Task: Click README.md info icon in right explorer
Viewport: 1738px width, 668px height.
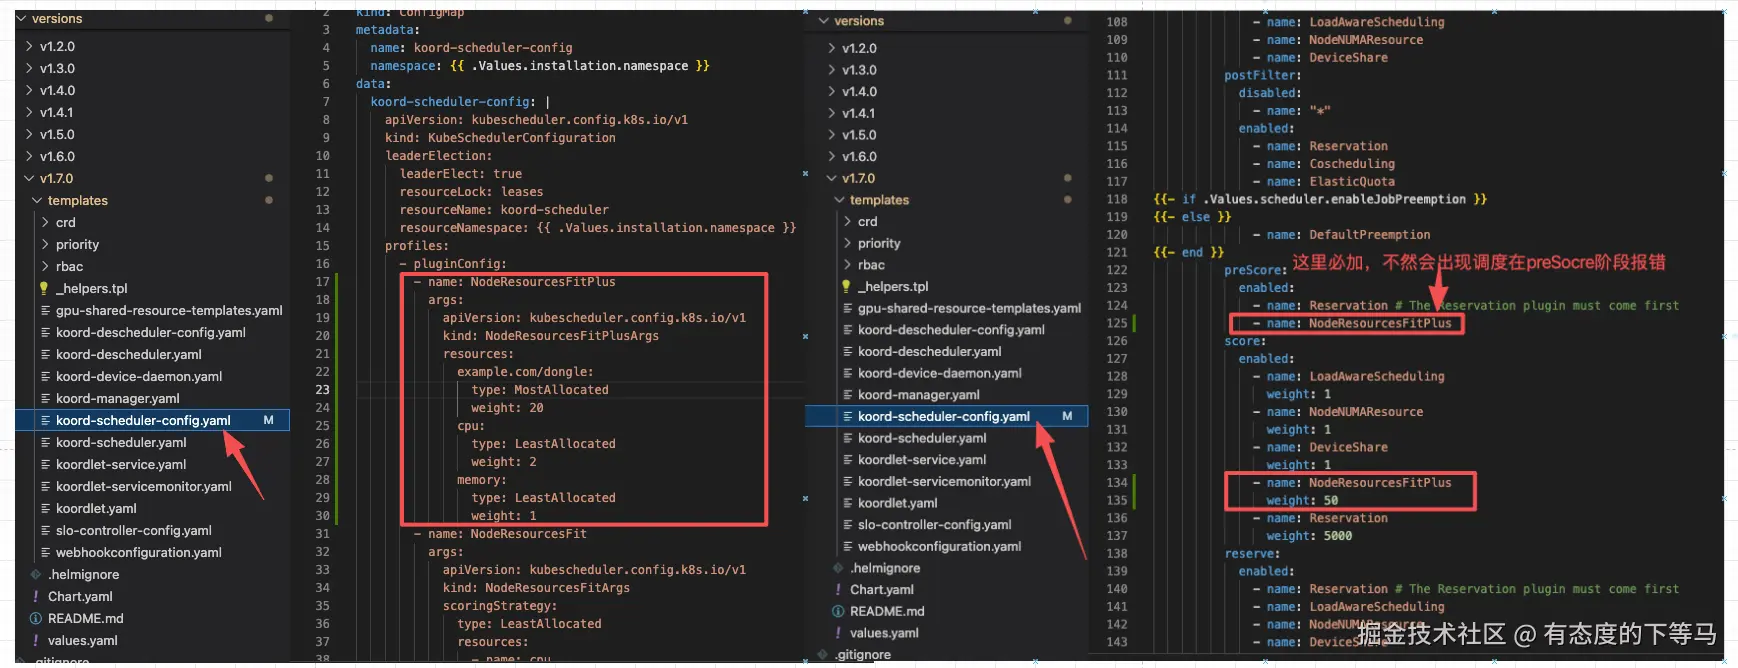Action: tap(838, 611)
